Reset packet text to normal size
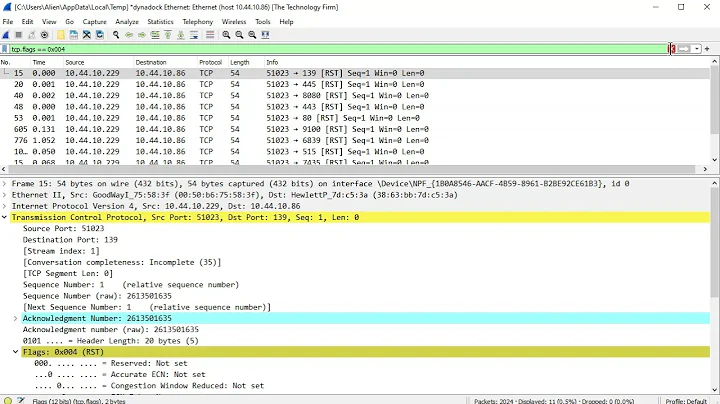 tap(252, 35)
